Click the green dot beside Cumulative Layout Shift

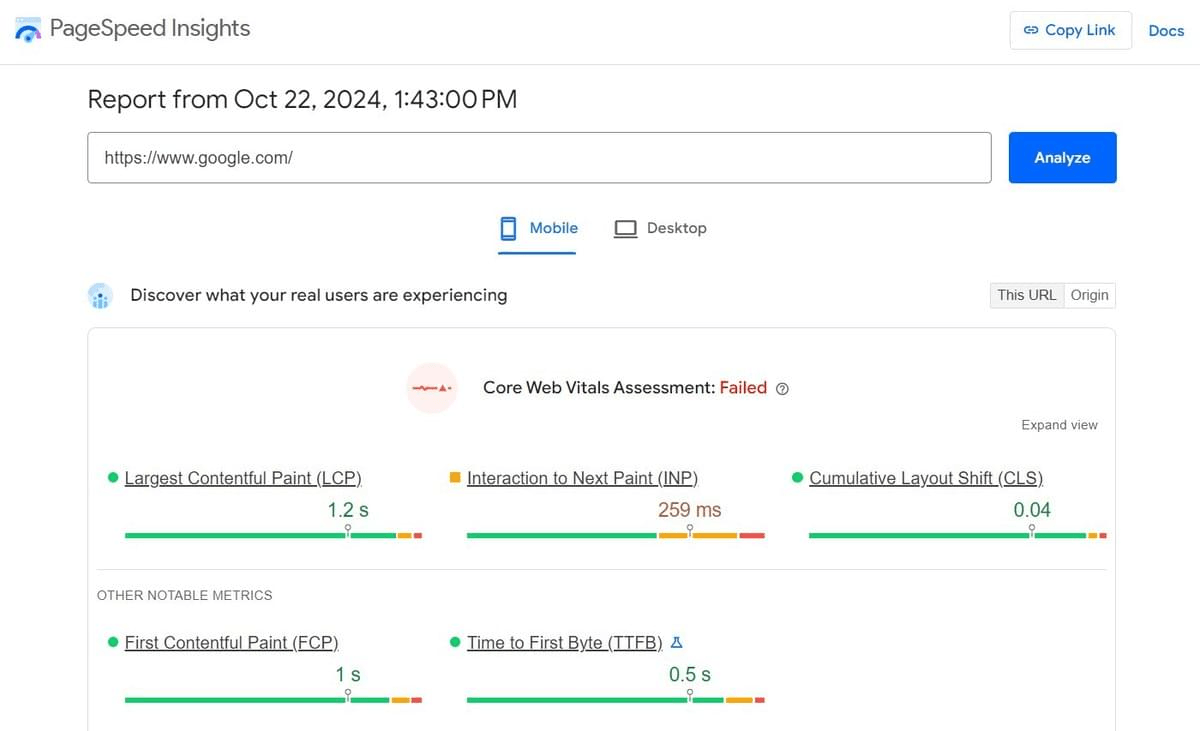pyautogui.click(x=797, y=478)
